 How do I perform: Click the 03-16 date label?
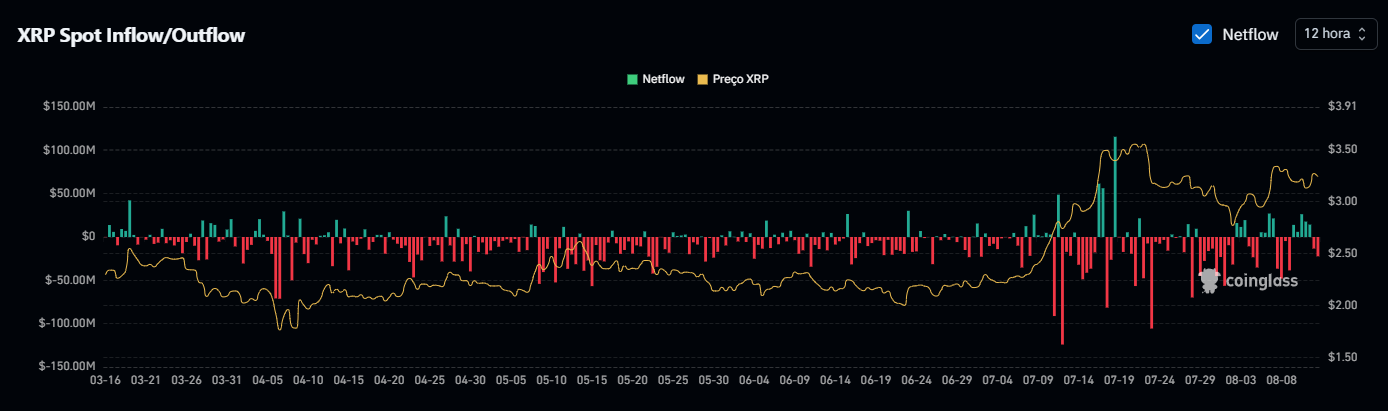(105, 380)
